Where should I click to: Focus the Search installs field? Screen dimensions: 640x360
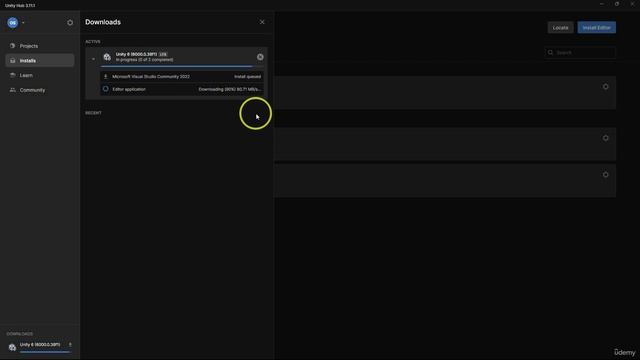coord(580,52)
